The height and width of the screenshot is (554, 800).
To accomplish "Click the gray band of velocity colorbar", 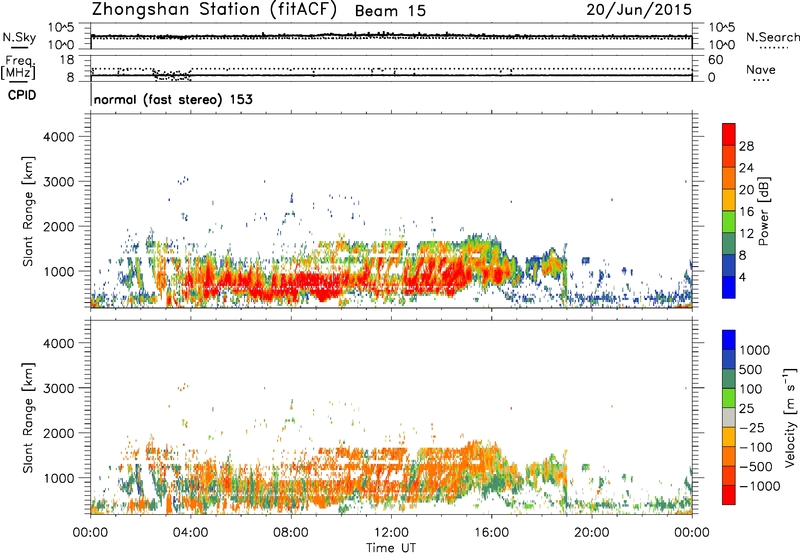I will tap(729, 418).
